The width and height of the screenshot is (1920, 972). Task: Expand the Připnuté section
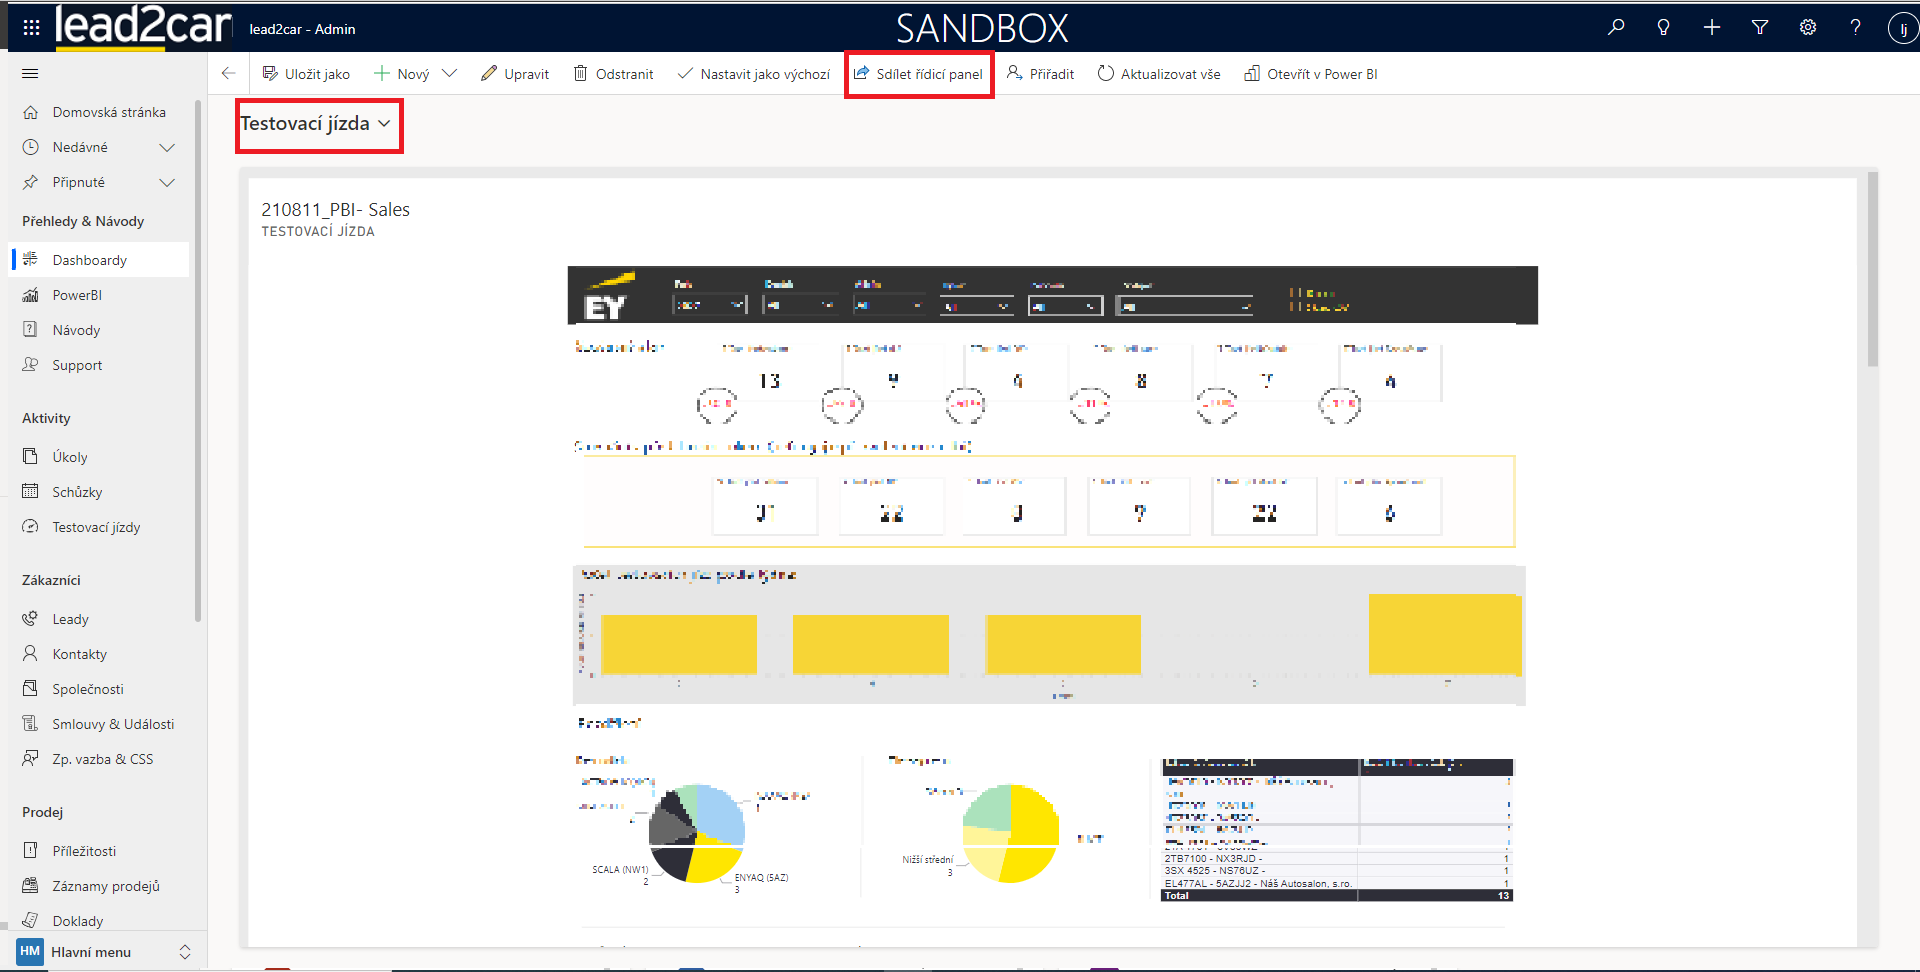click(167, 183)
